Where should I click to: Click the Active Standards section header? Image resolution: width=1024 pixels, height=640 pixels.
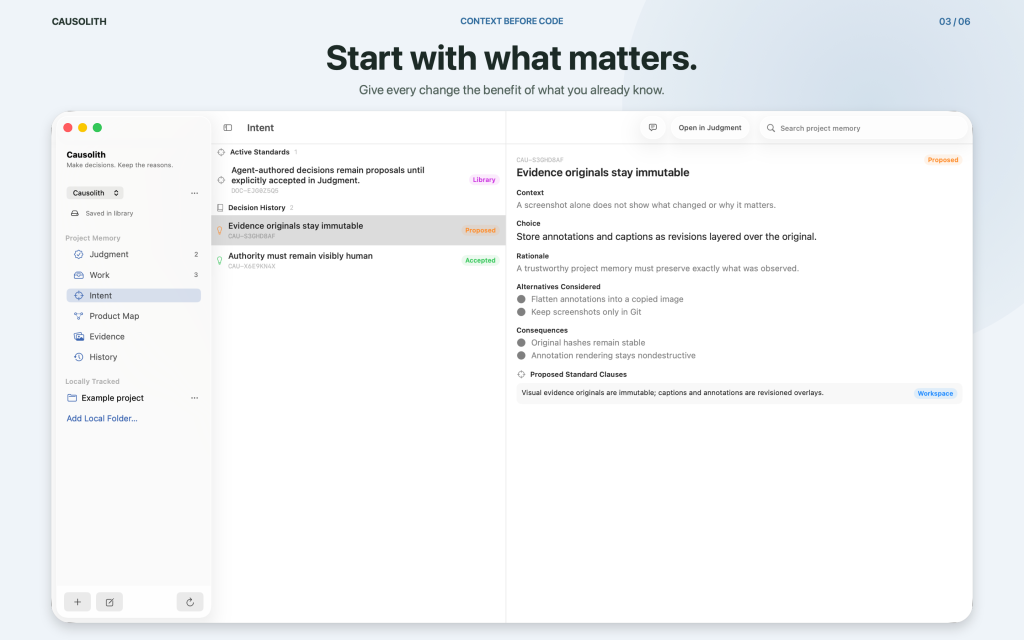pyautogui.click(x=259, y=152)
